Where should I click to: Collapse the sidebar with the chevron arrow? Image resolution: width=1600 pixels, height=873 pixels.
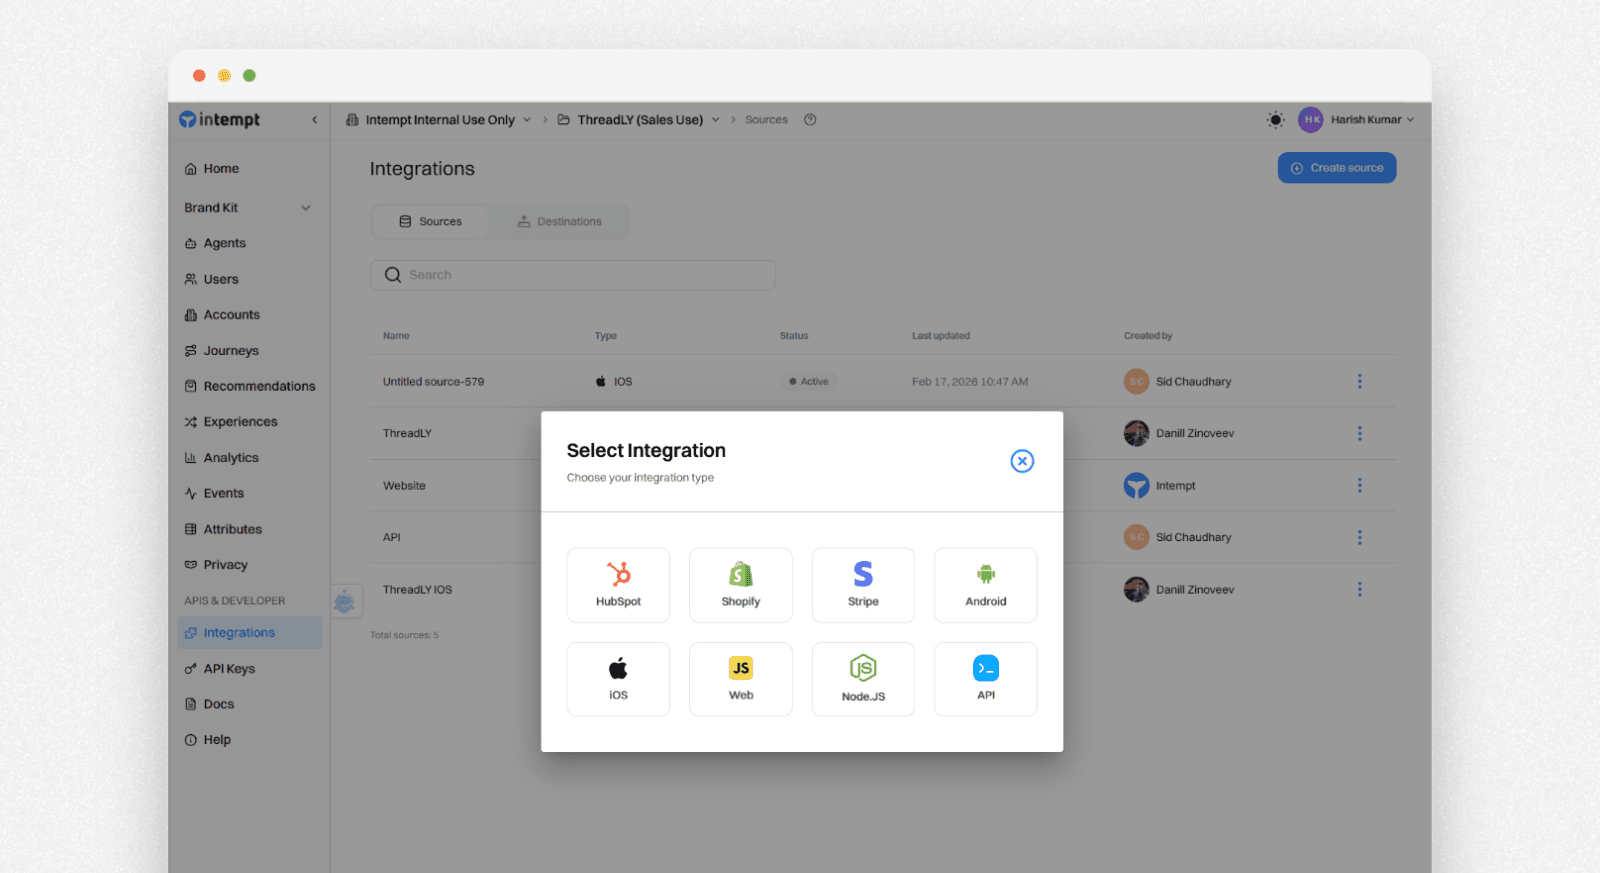coord(315,120)
